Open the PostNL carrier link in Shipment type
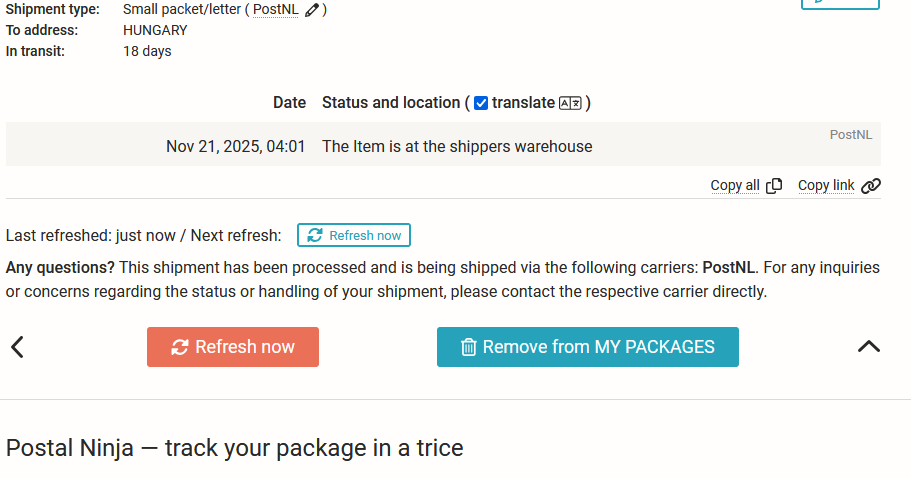Screen dimensions: 911x478 coord(276,10)
